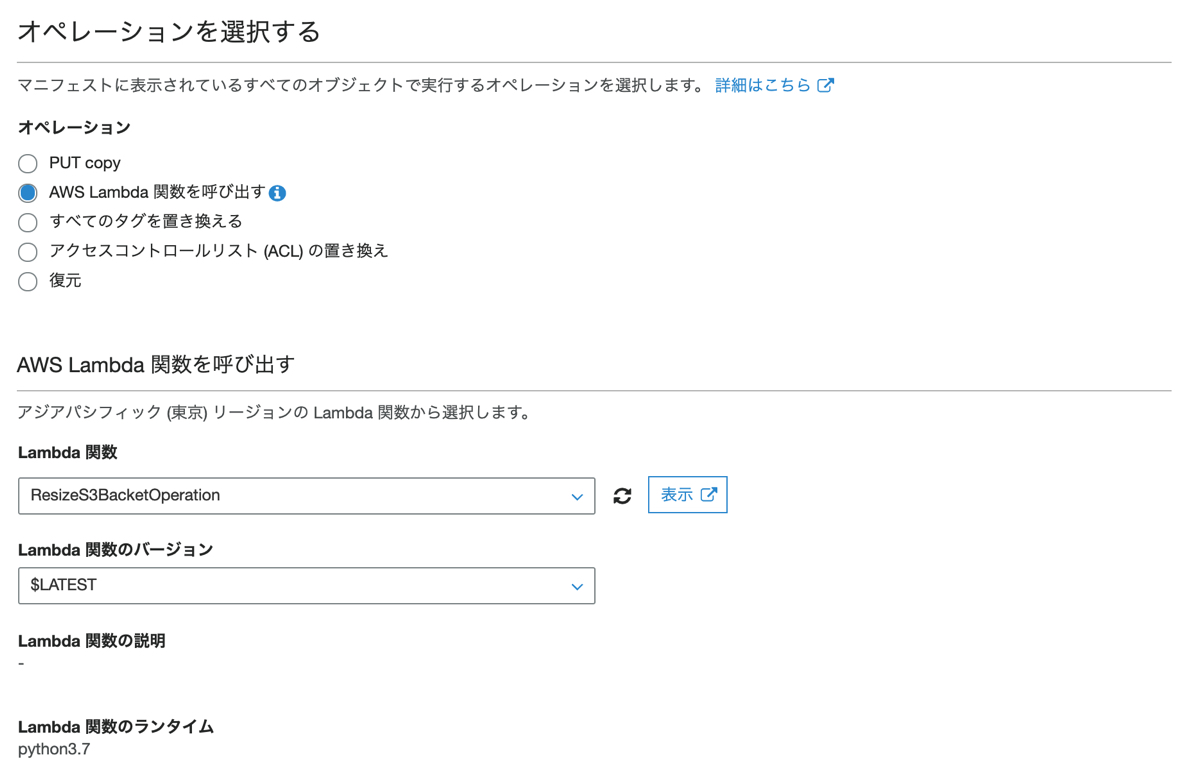Click the info icon beside AWS Lambda option
This screenshot has height=779, width=1200.
(x=278, y=192)
